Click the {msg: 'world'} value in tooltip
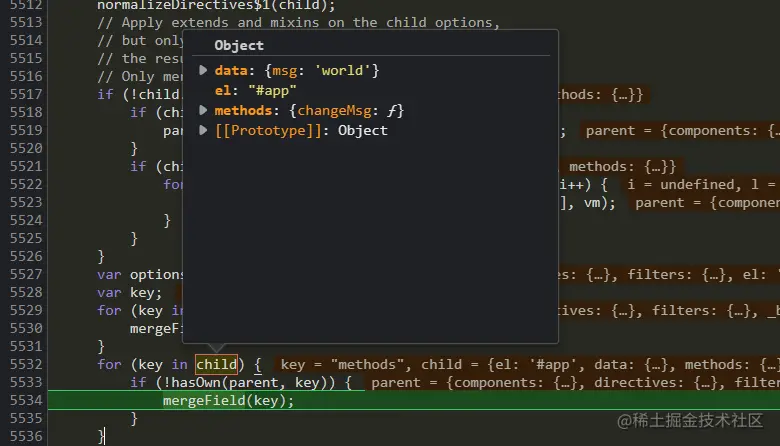The width and height of the screenshot is (780, 446). coord(322,70)
